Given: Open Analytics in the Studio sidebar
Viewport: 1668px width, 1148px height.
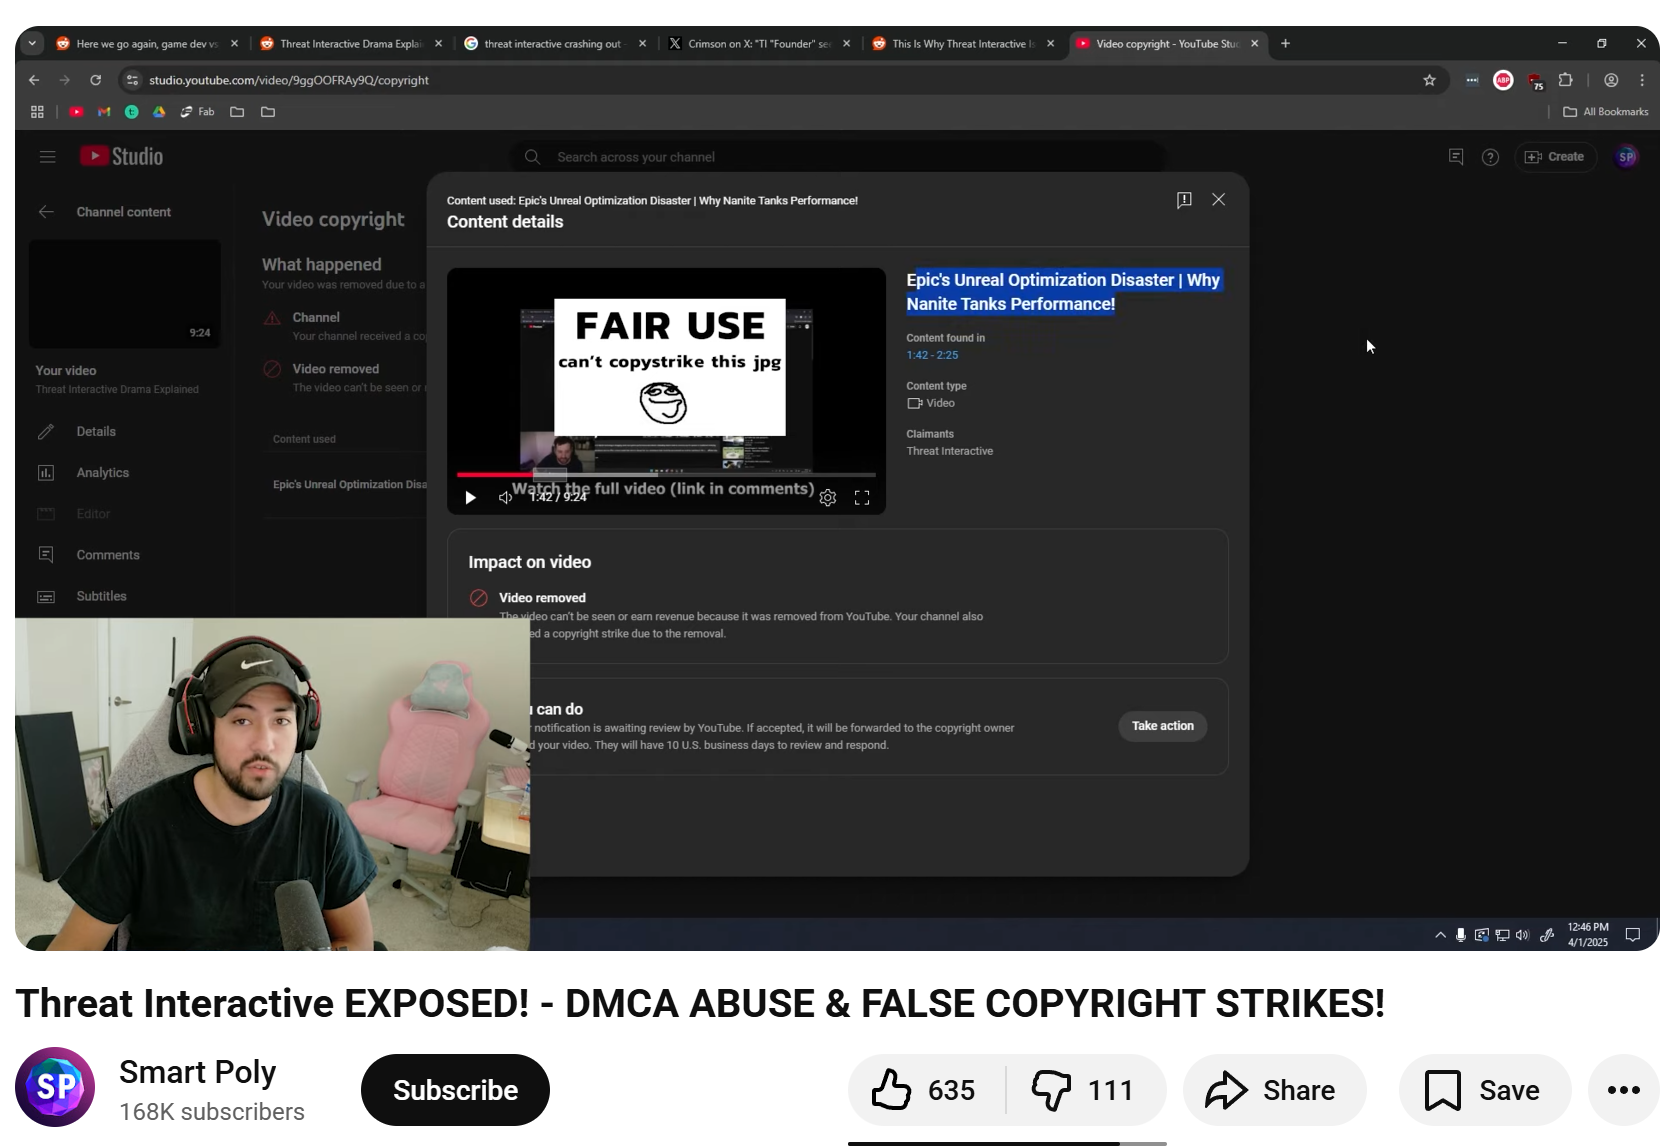Looking at the screenshot, I should coord(103,473).
